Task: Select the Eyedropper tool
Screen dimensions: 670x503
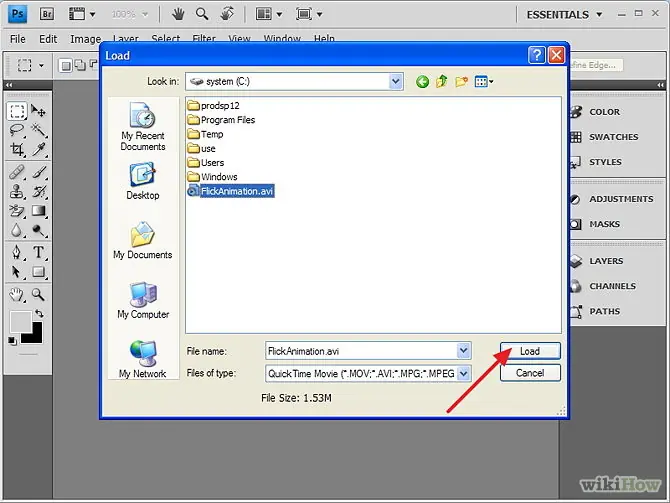Action: pyautogui.click(x=38, y=149)
